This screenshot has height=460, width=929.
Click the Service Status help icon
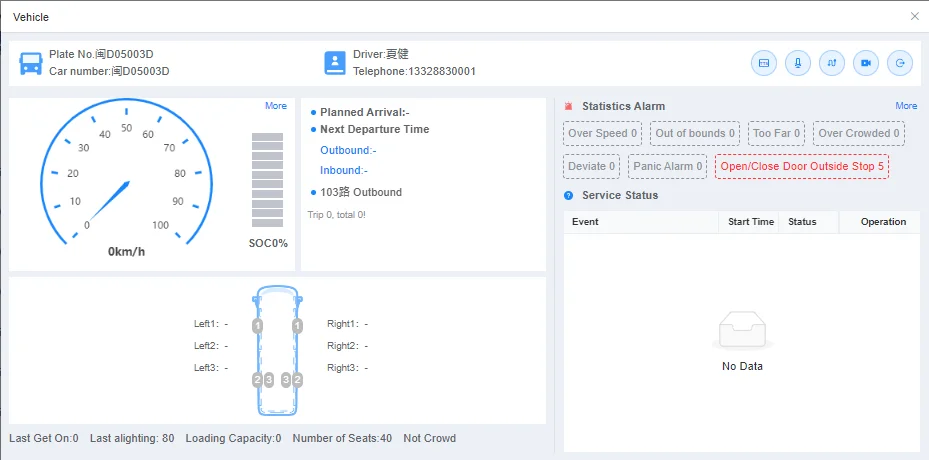point(568,195)
